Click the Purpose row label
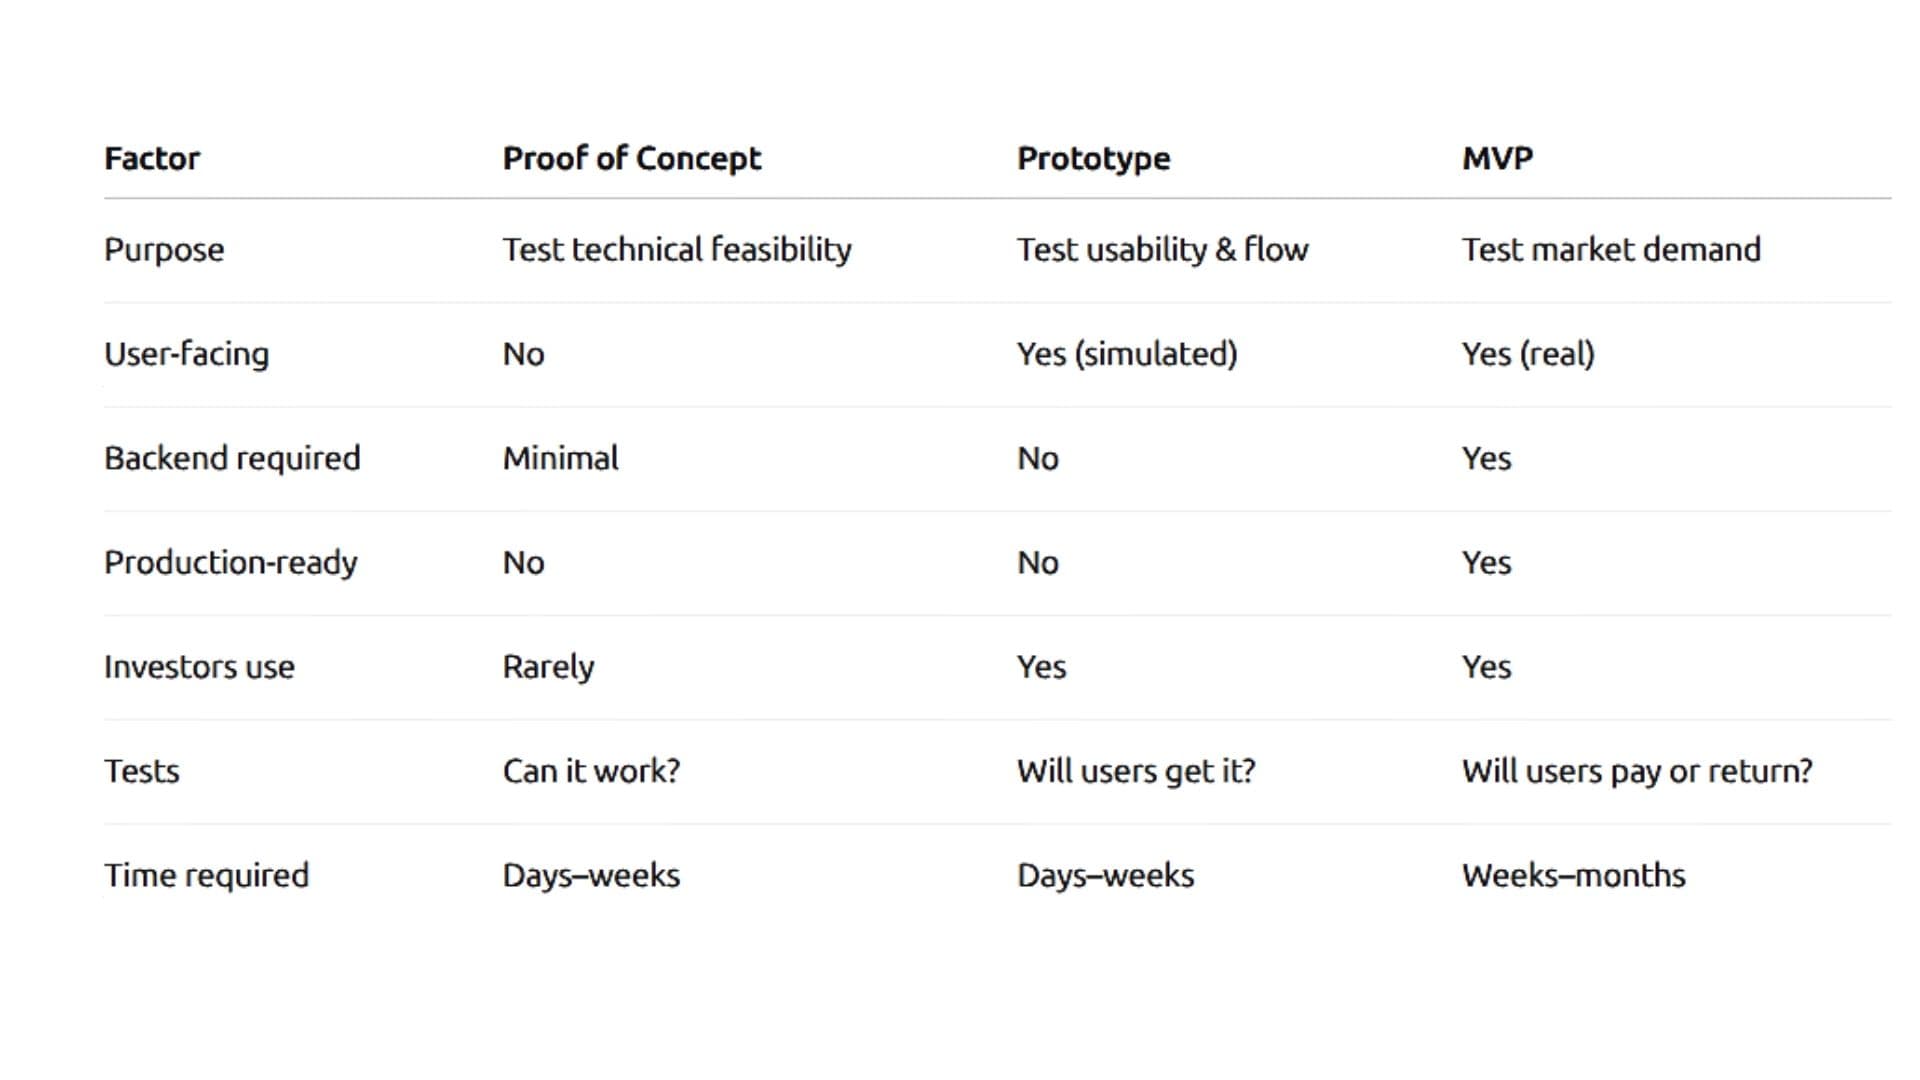This screenshot has height=1080, width=1920. 164,250
